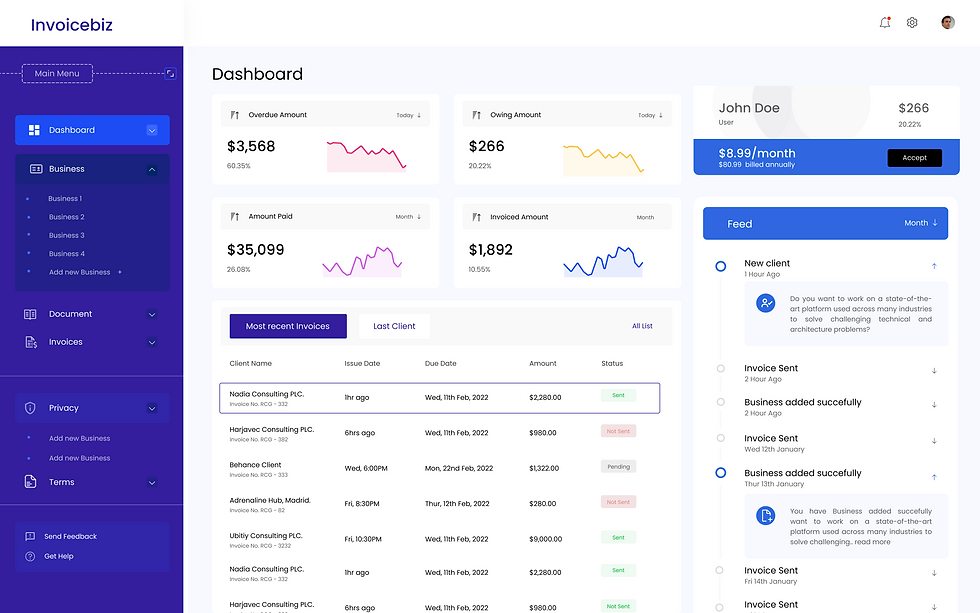
Task: Toggle the Privacy menu chevron
Action: (x=152, y=408)
